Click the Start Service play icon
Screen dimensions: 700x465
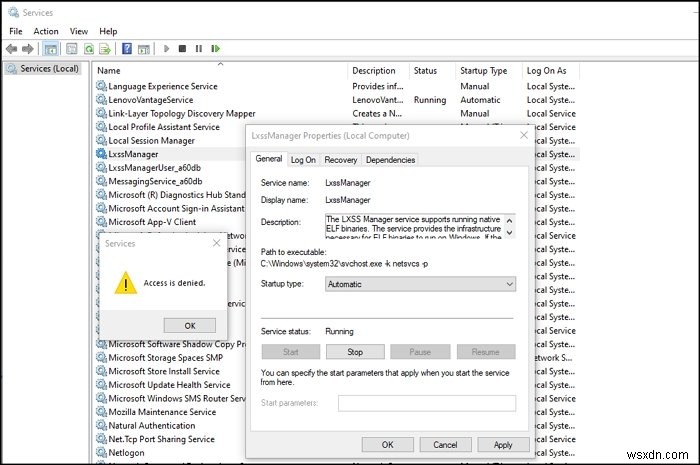[x=167, y=48]
